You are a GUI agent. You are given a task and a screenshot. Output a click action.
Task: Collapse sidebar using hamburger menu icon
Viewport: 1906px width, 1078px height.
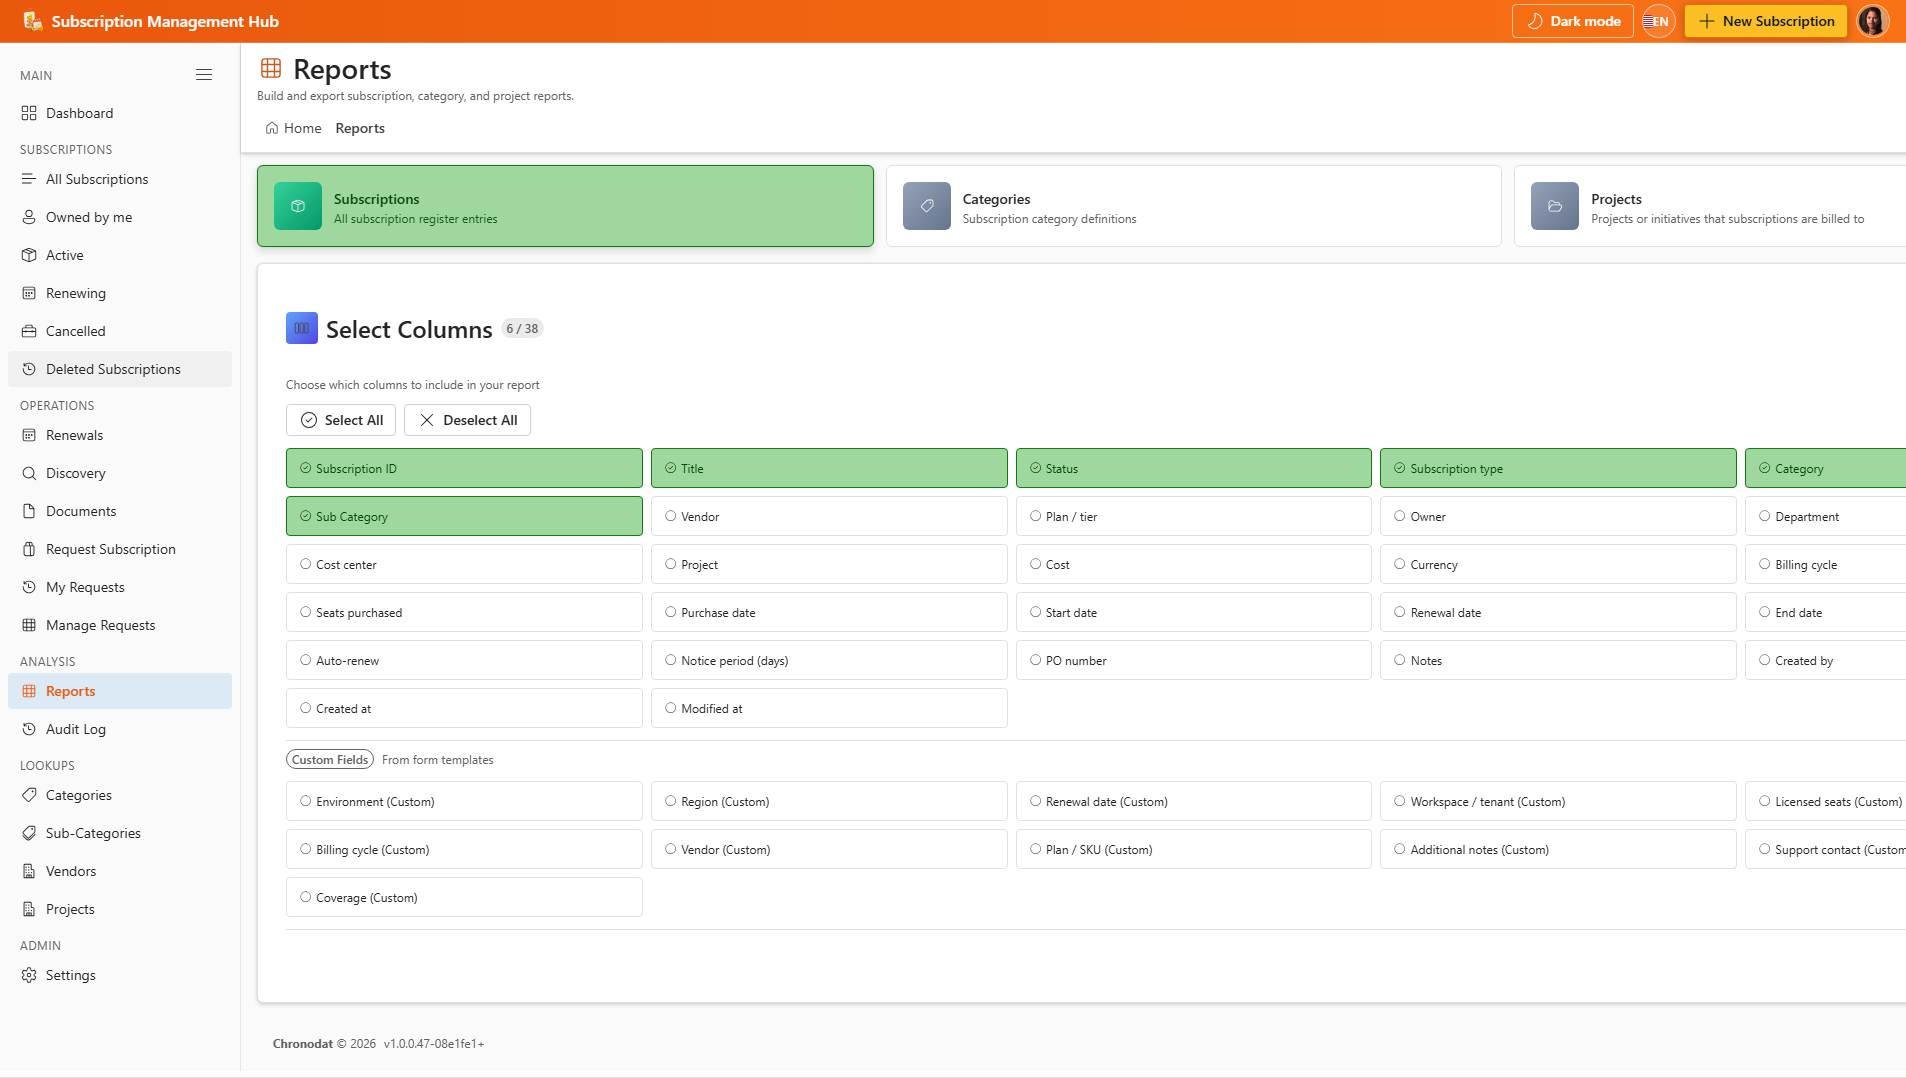(x=204, y=75)
